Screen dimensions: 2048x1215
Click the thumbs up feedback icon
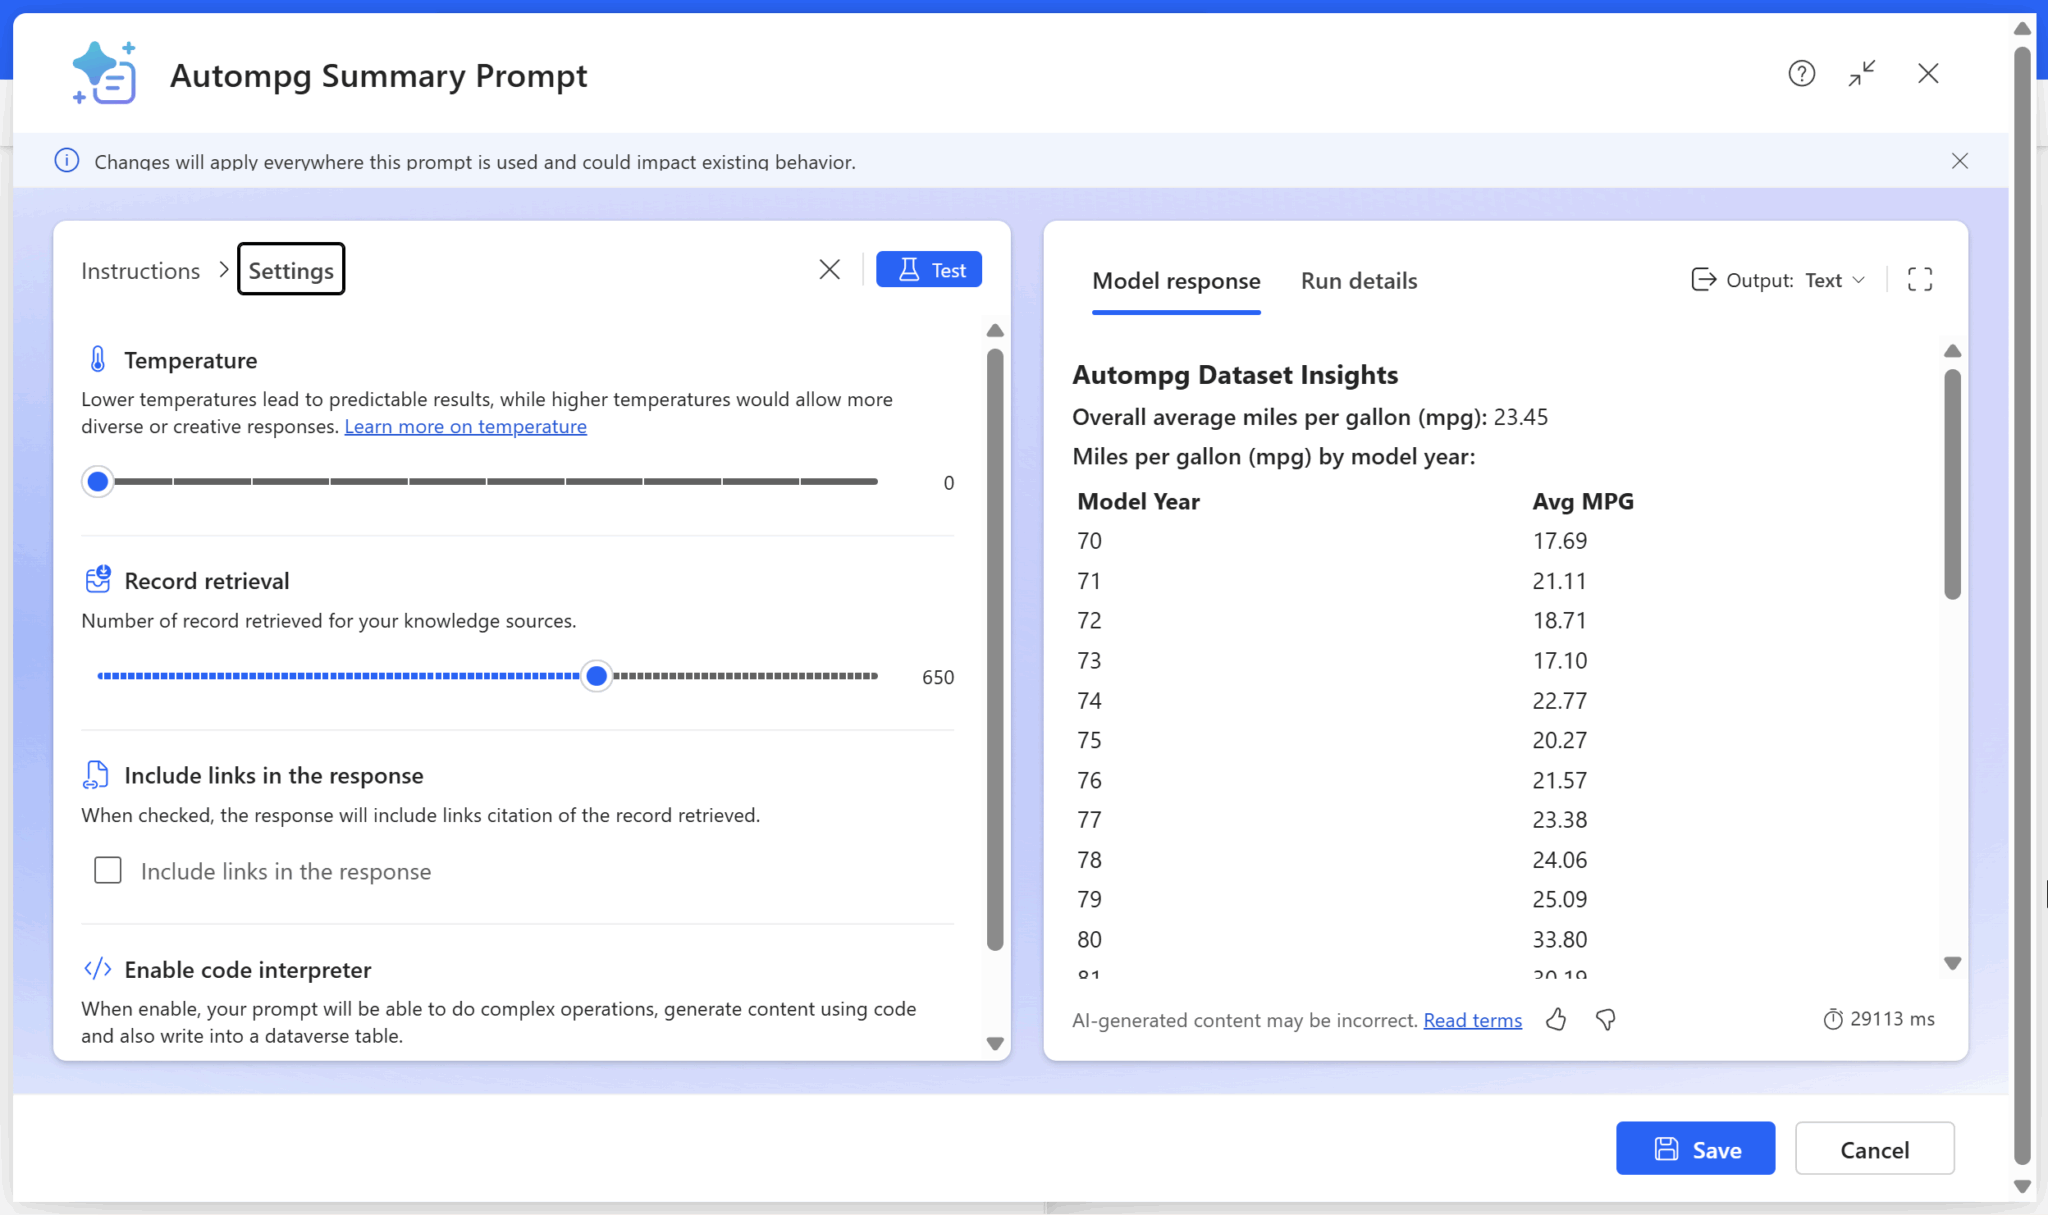(x=1556, y=1019)
